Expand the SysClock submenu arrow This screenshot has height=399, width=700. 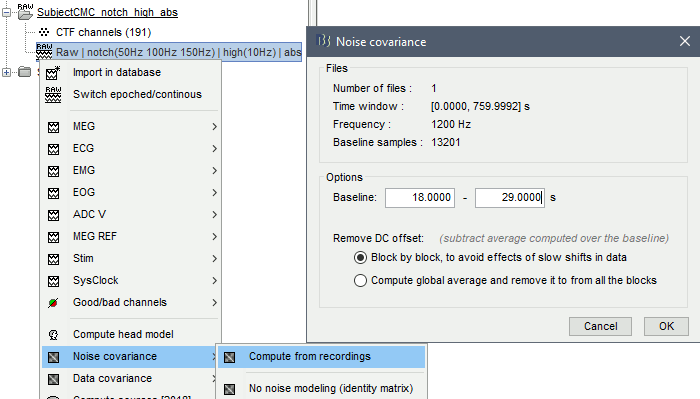tap(214, 281)
